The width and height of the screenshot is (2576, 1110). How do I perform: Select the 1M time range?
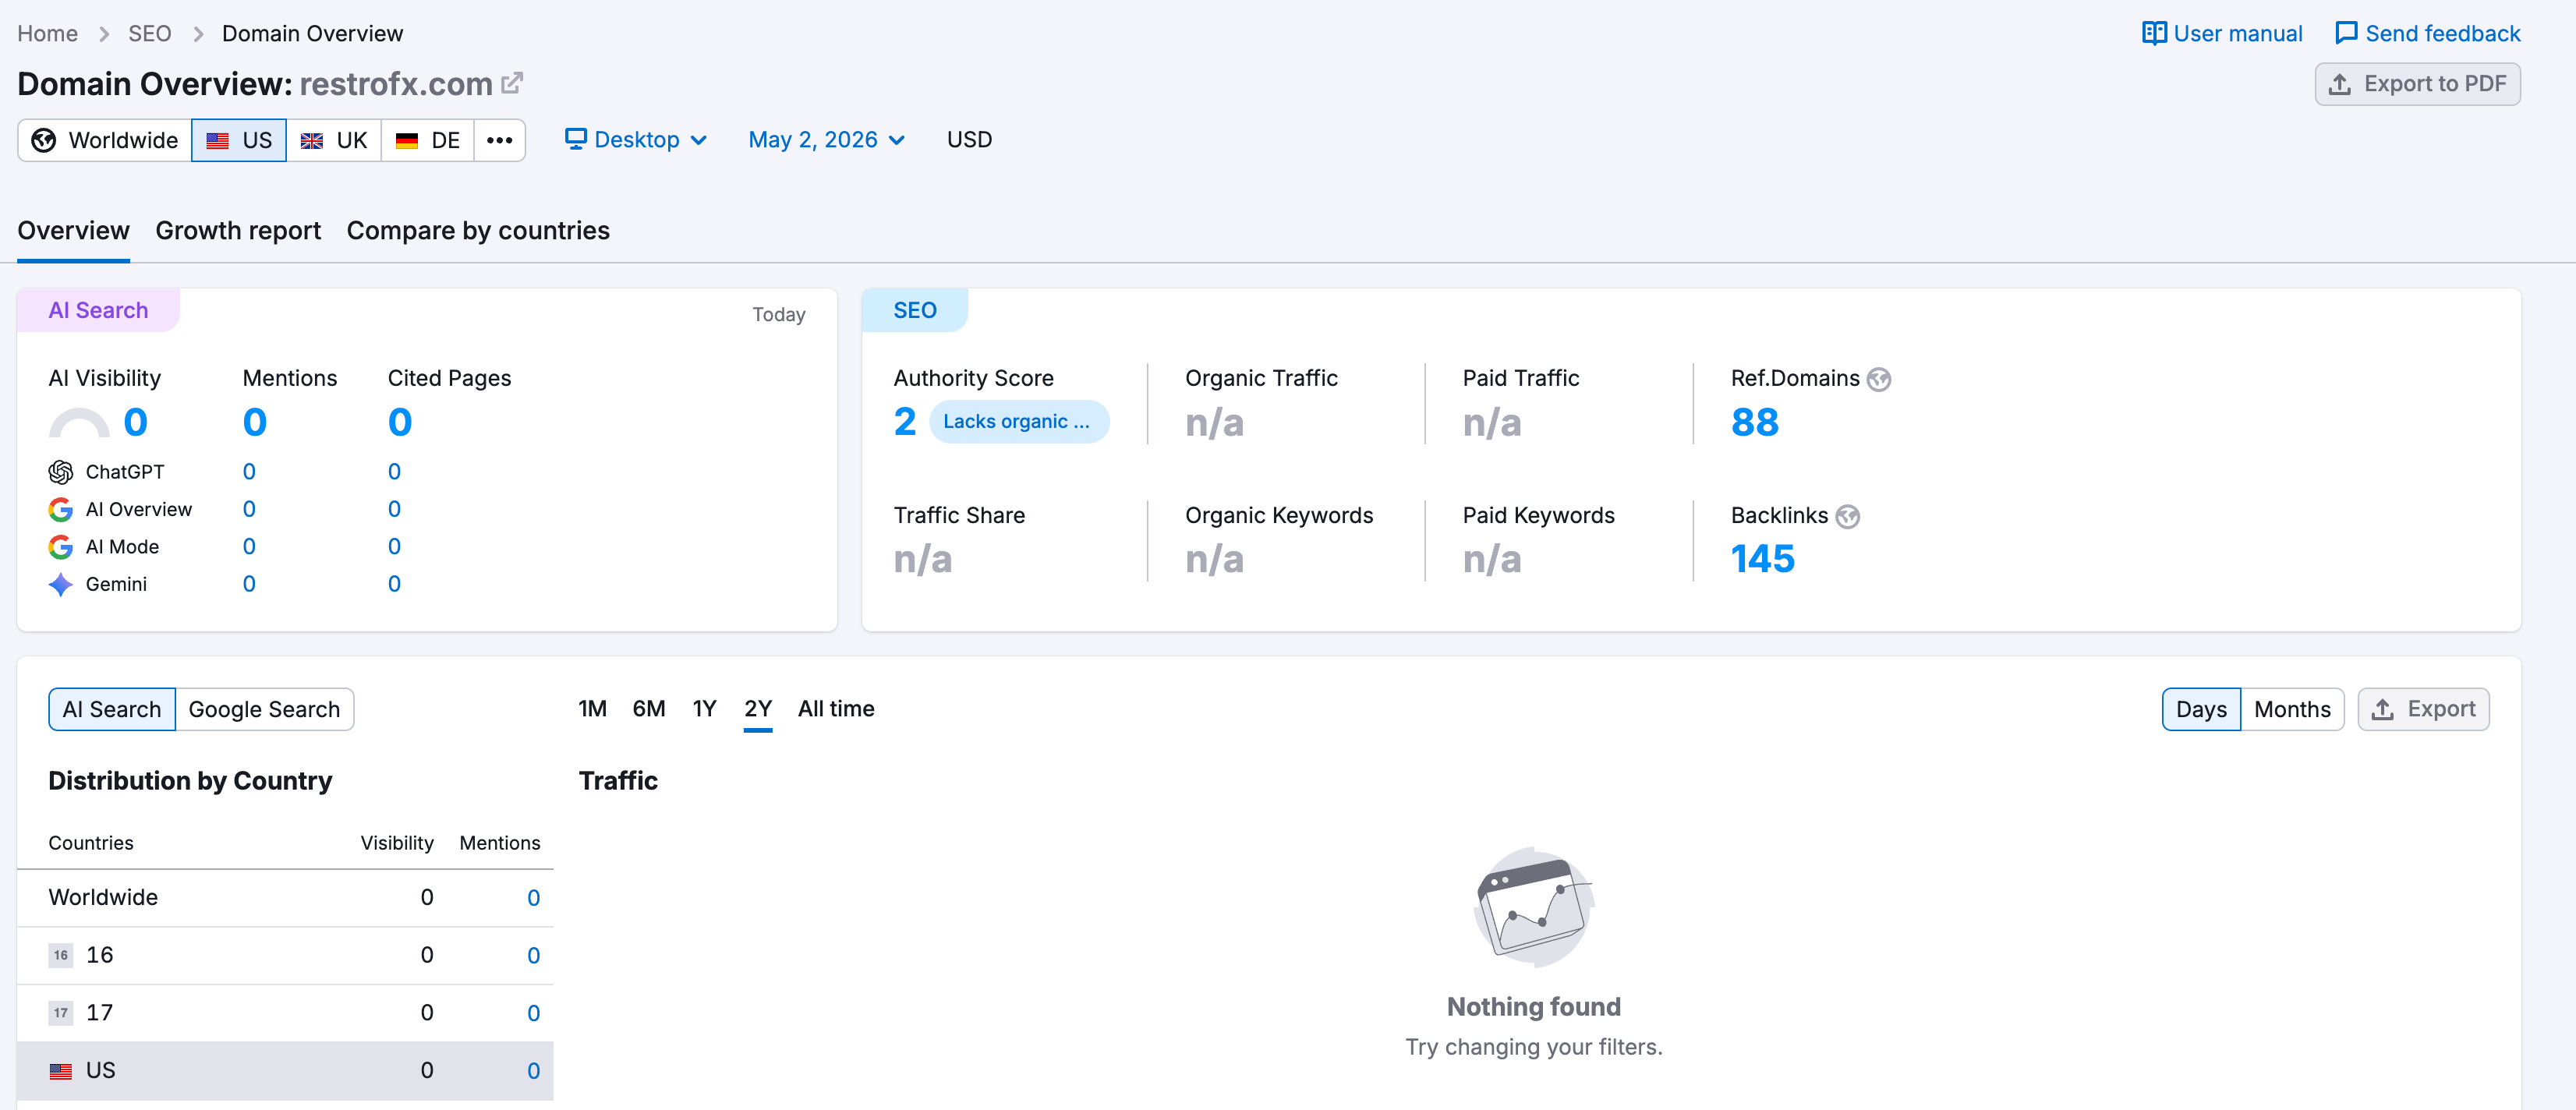click(593, 709)
